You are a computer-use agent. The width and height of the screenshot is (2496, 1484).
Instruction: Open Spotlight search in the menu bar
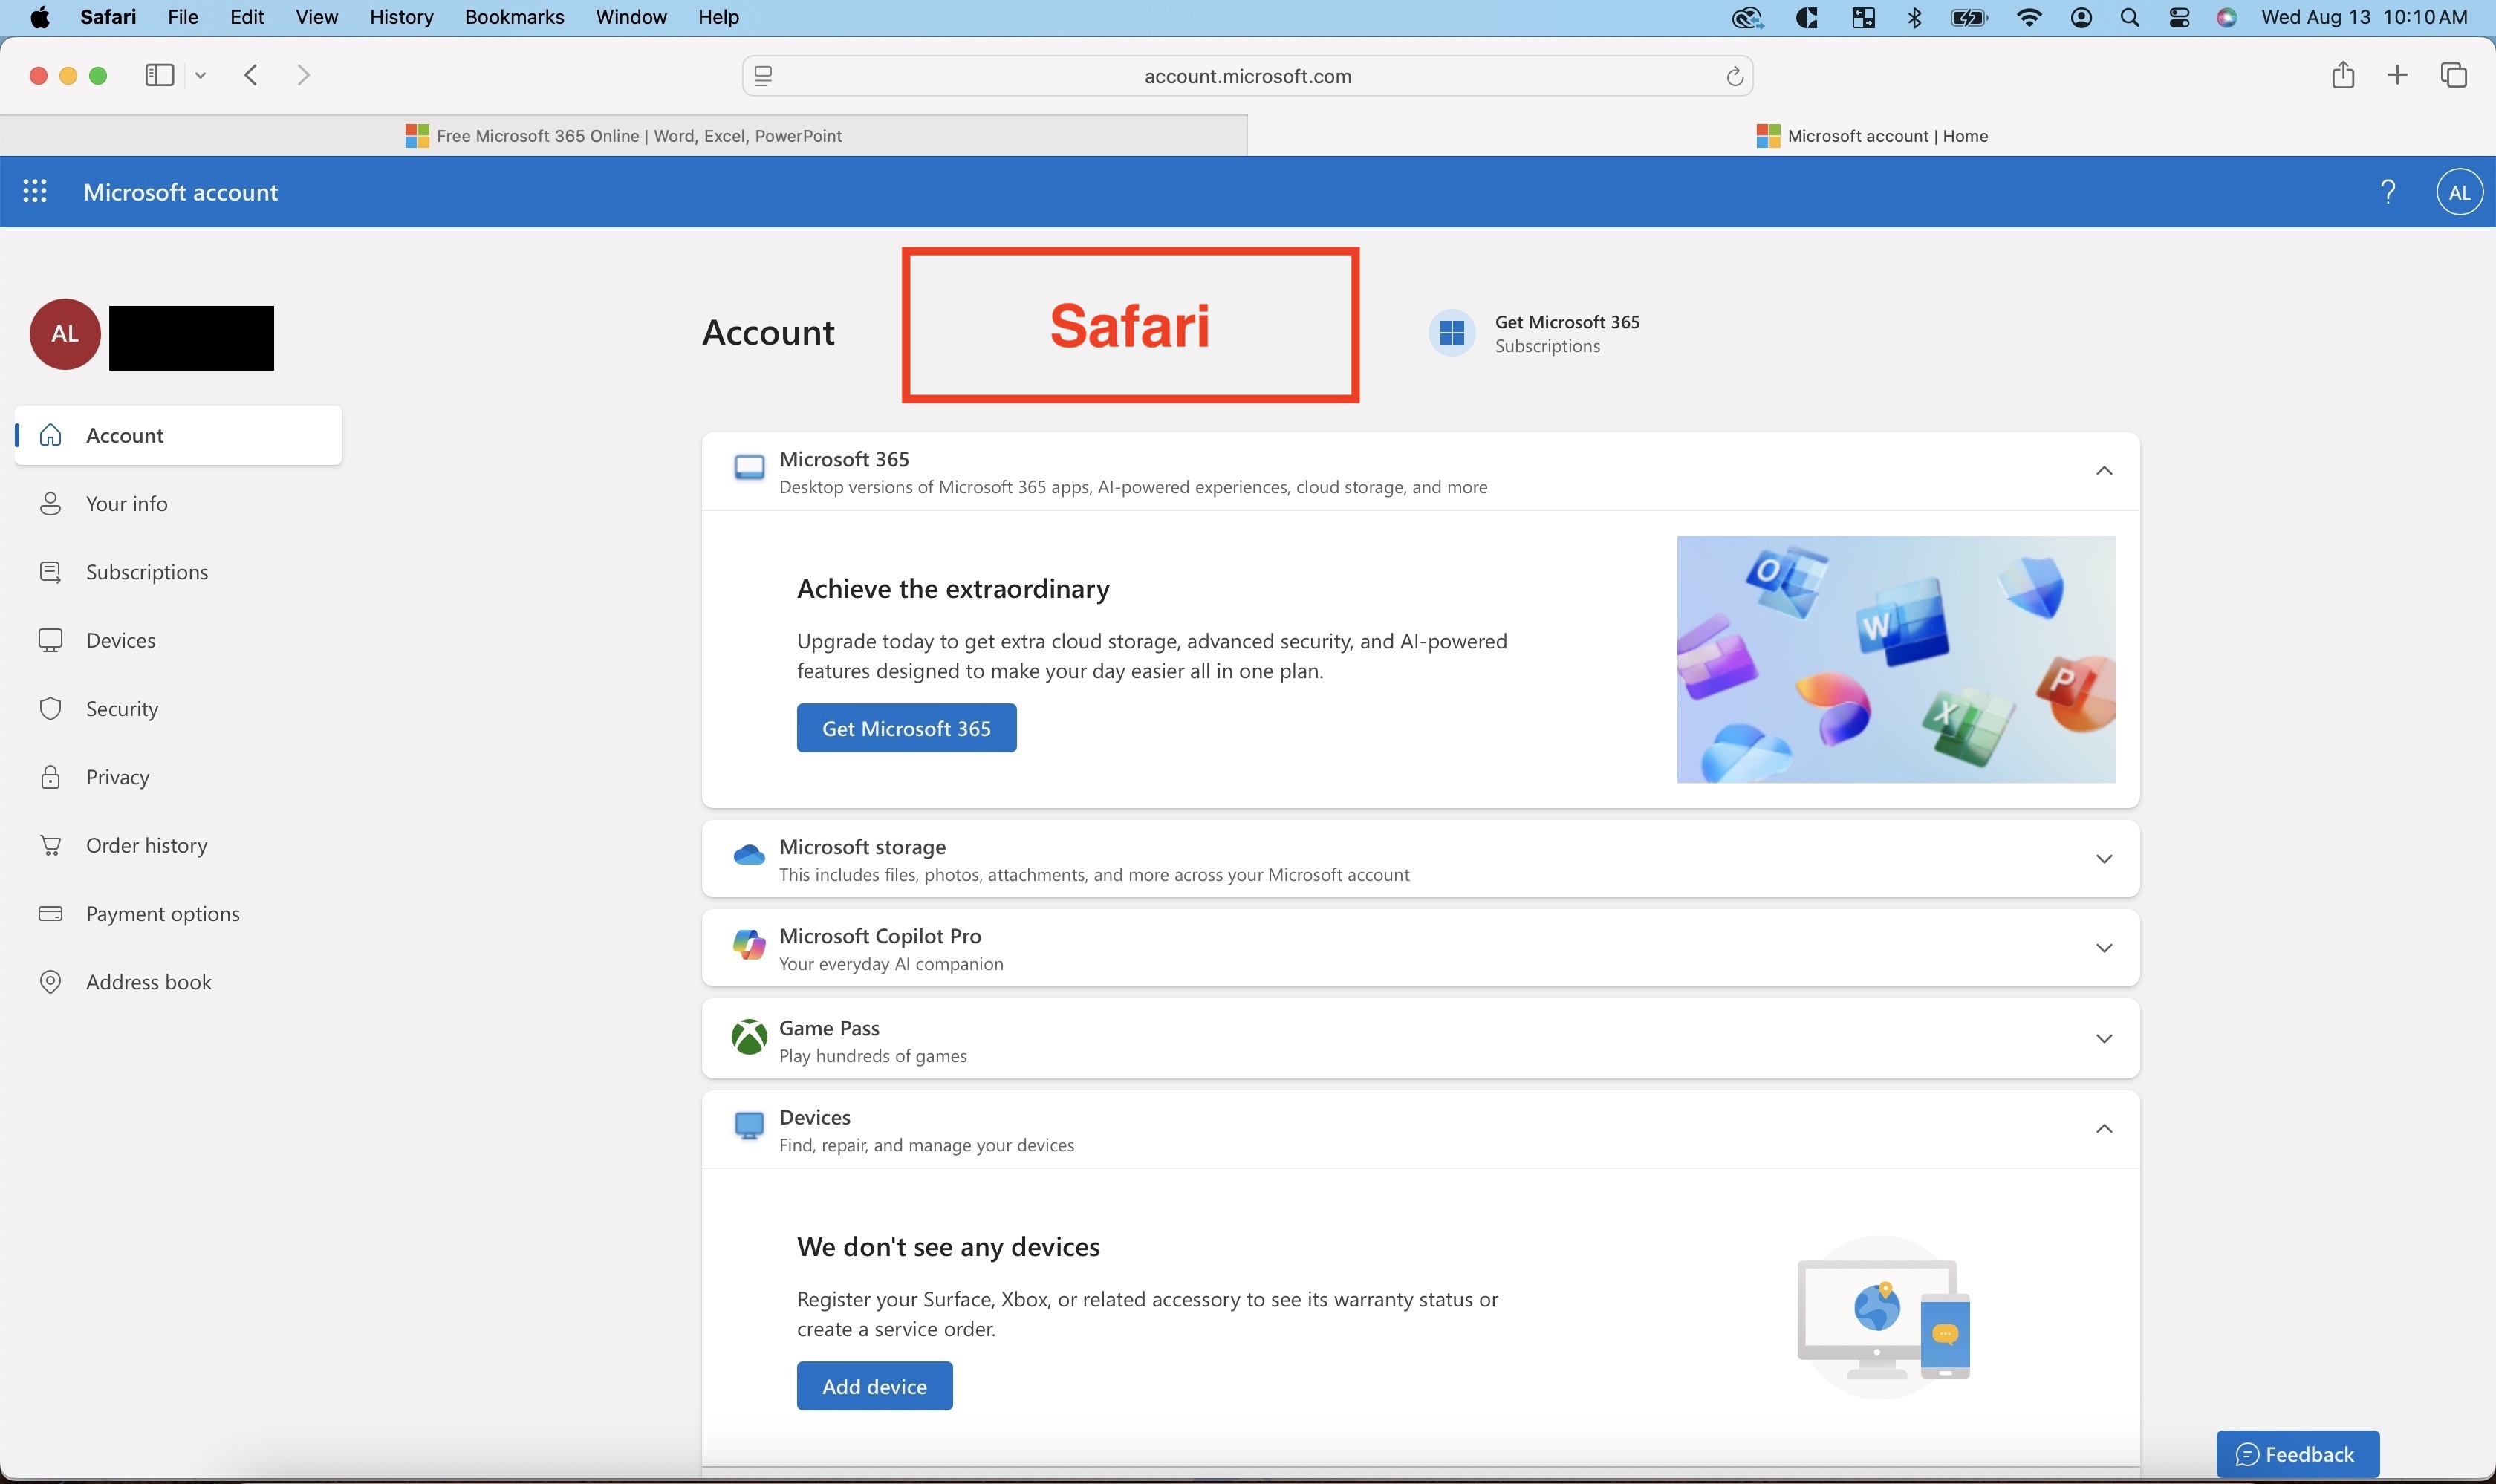[2128, 17]
